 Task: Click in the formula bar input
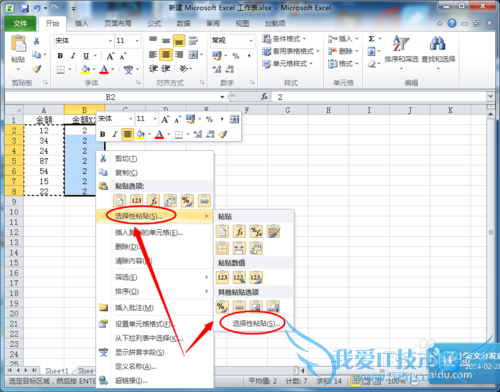pyautogui.click(x=380, y=97)
